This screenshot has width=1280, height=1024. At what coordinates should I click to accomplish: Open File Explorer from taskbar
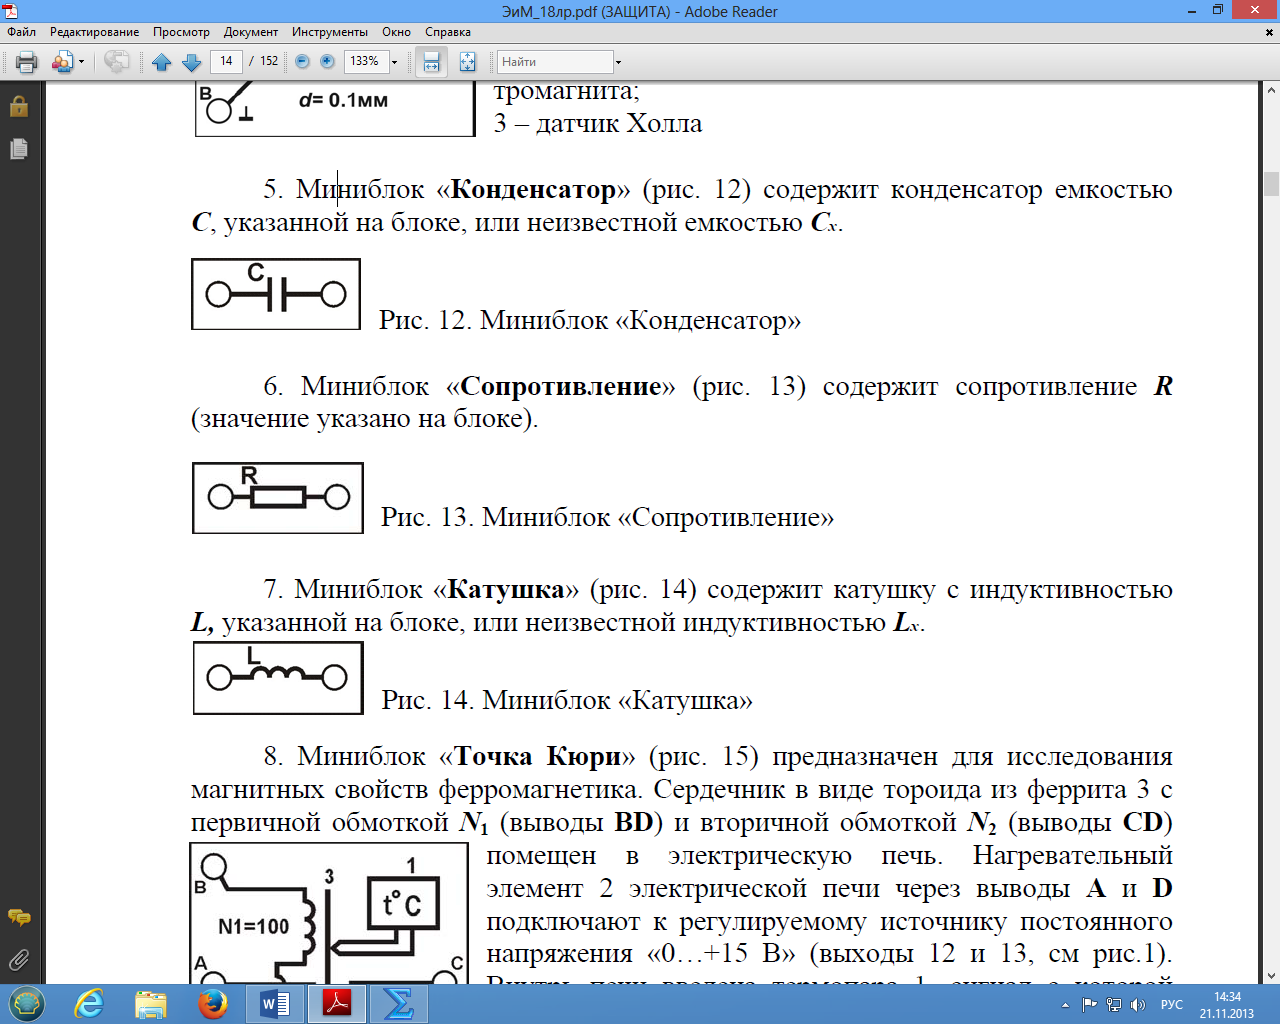(x=151, y=1004)
